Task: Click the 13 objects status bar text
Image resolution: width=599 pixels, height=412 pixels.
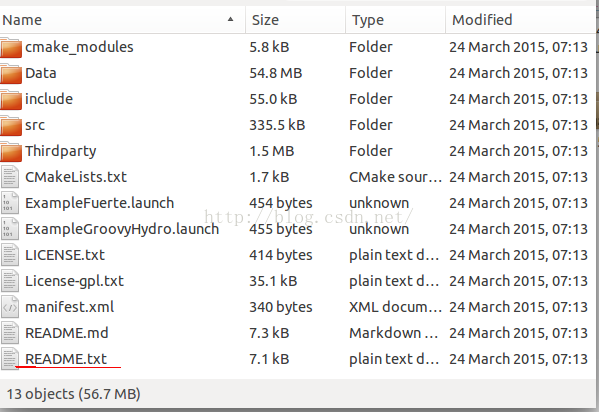Action: [74, 394]
